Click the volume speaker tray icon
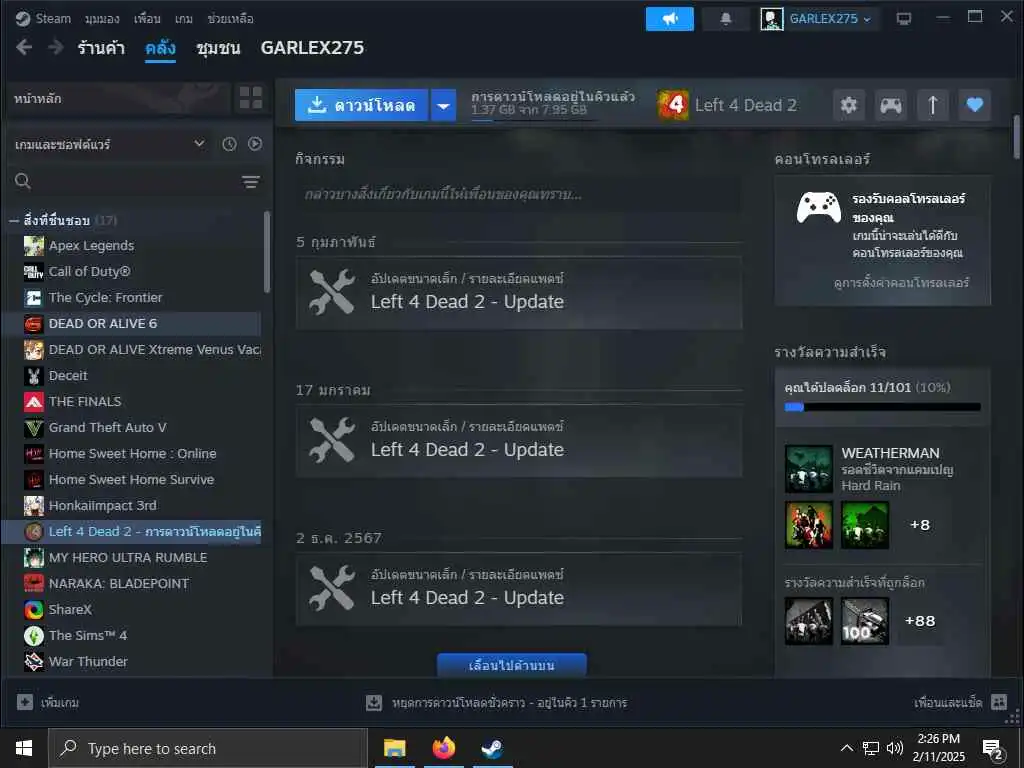Screen dimensions: 1024x768 pyautogui.click(x=895, y=748)
